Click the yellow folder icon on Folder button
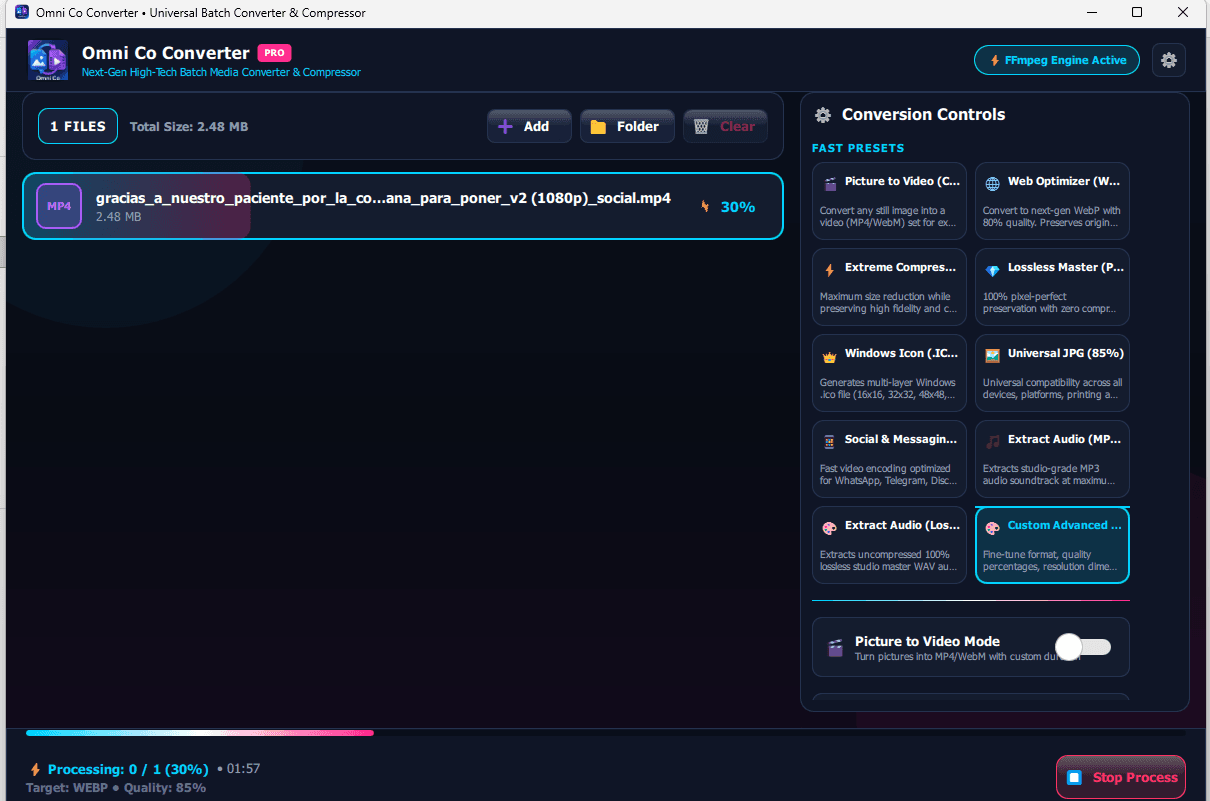 598,127
